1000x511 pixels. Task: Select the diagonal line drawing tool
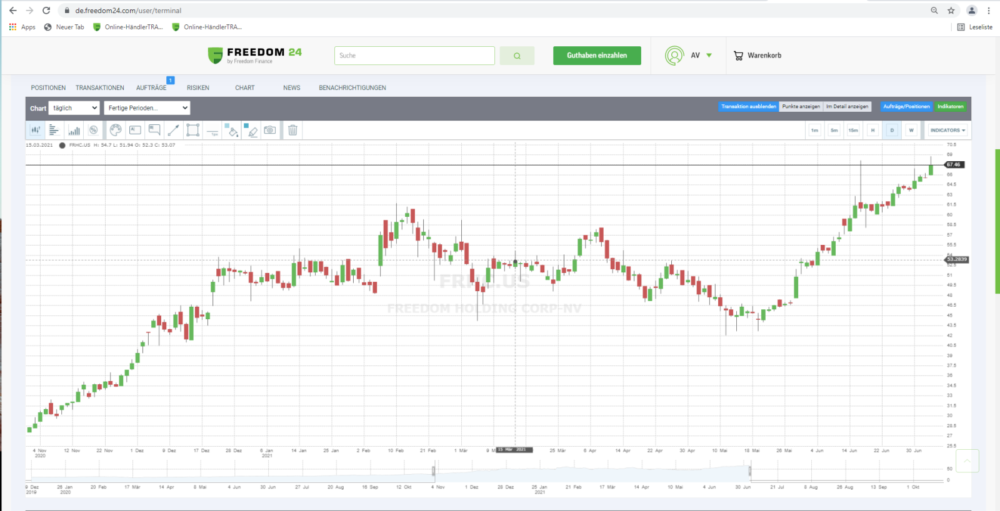point(173,130)
